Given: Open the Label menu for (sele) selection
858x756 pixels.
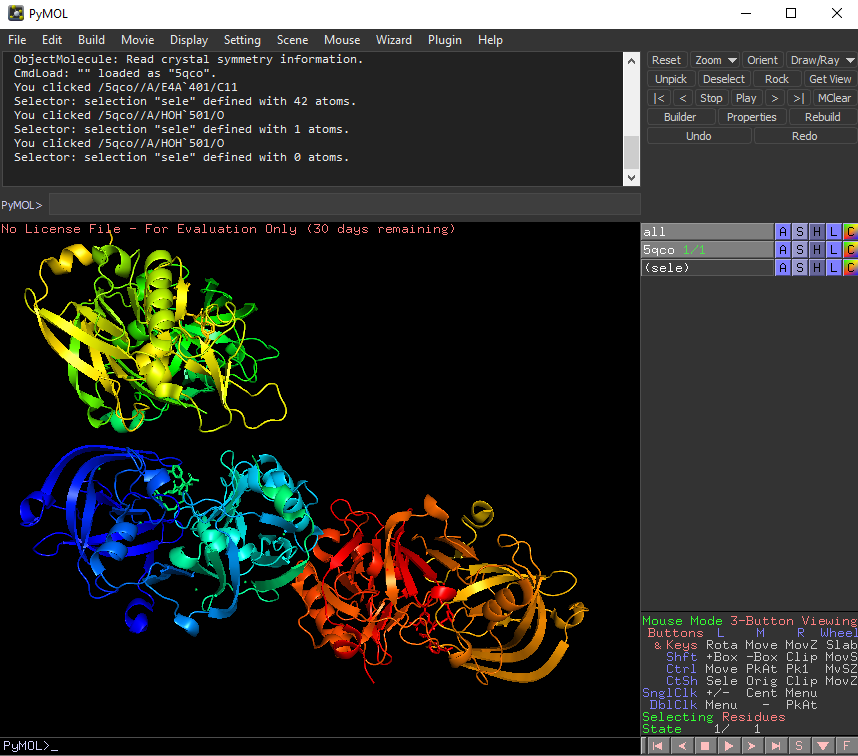Looking at the screenshot, I should [833, 268].
